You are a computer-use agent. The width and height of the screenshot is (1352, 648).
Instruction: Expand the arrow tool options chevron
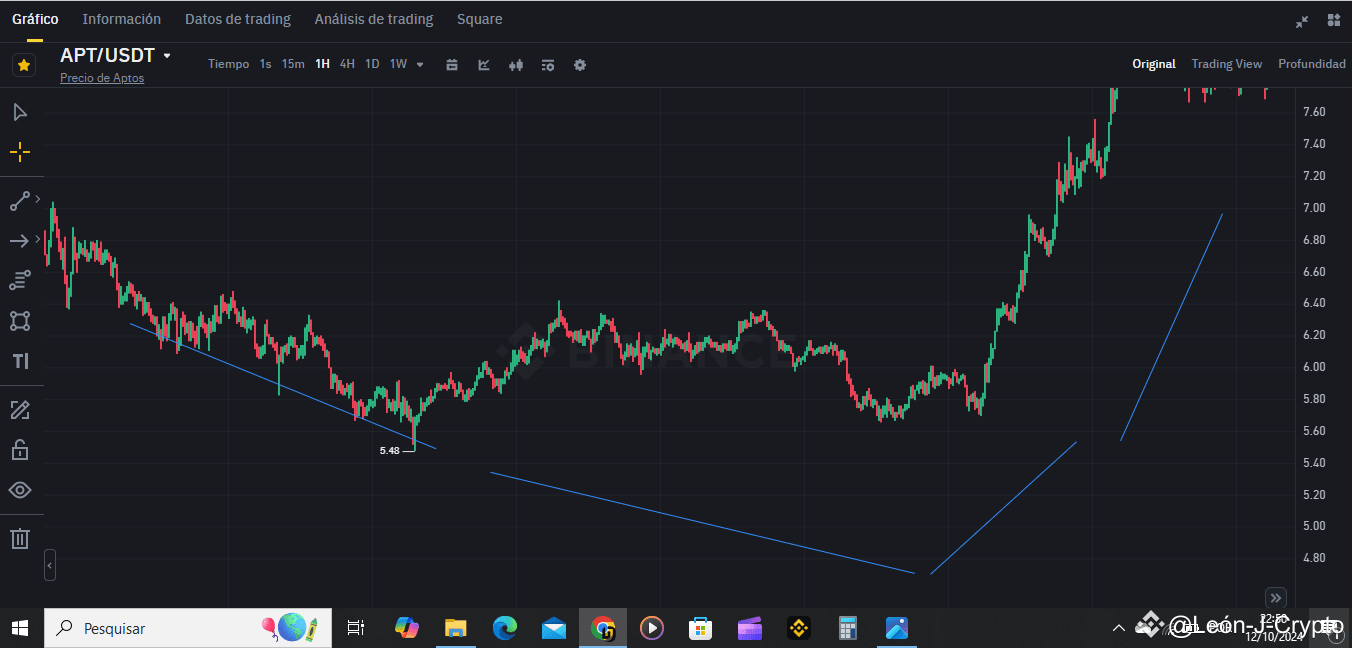38,239
